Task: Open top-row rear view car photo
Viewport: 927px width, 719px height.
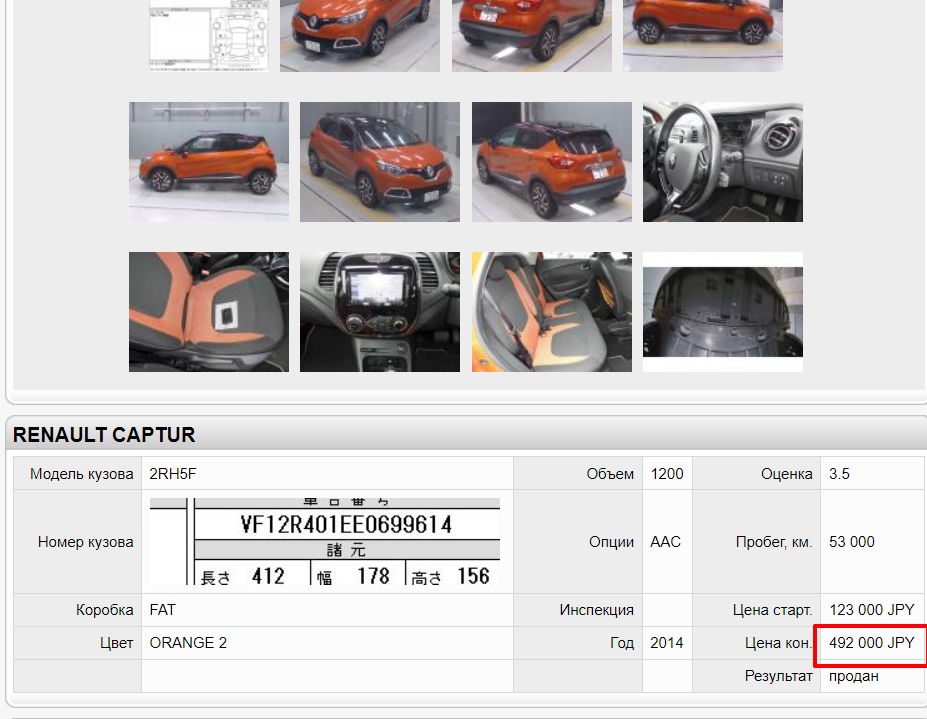Action: [531, 35]
